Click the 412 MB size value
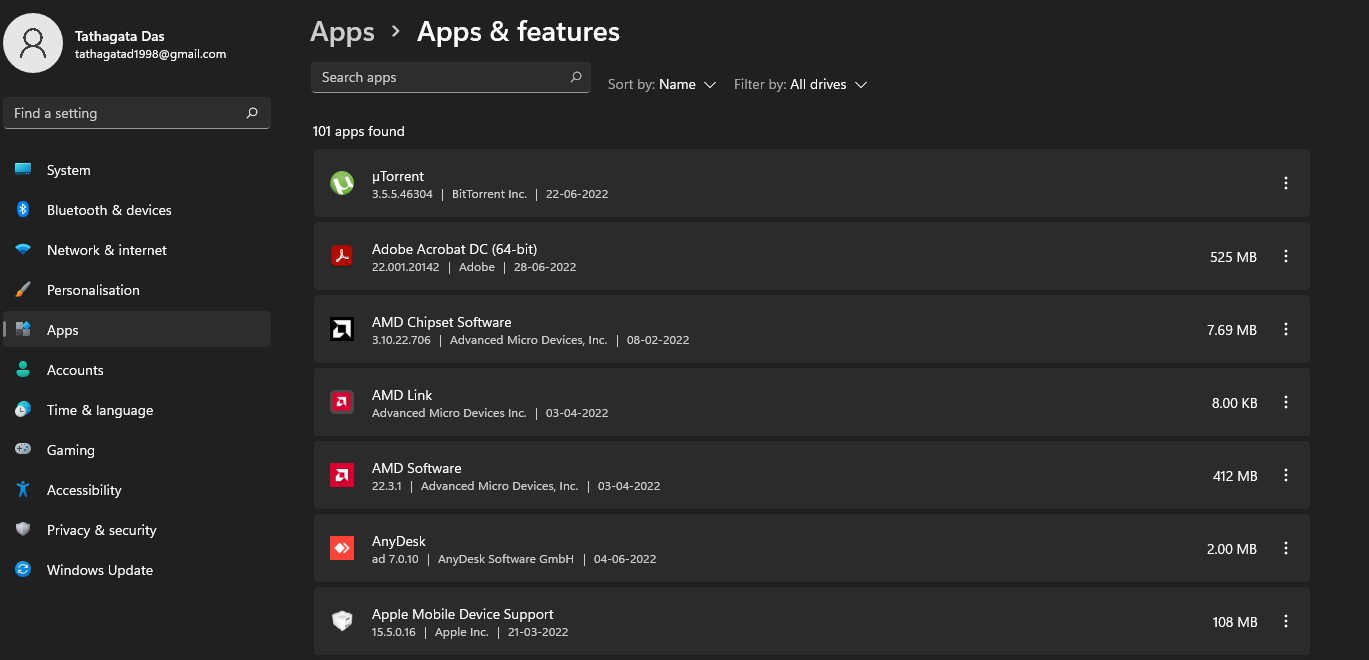Image resolution: width=1369 pixels, height=660 pixels. click(x=1235, y=476)
